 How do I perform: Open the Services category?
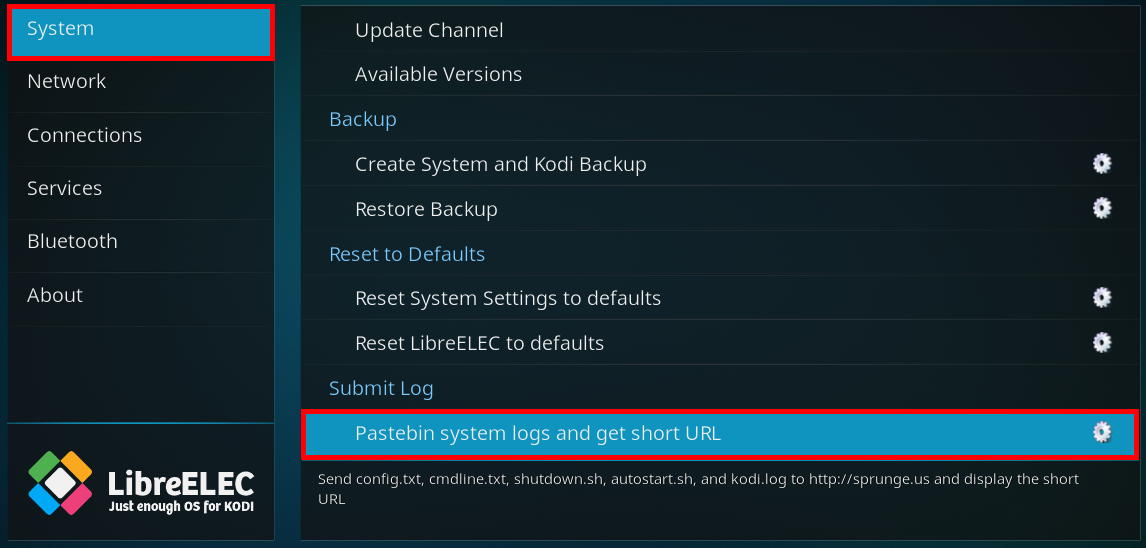coord(141,189)
